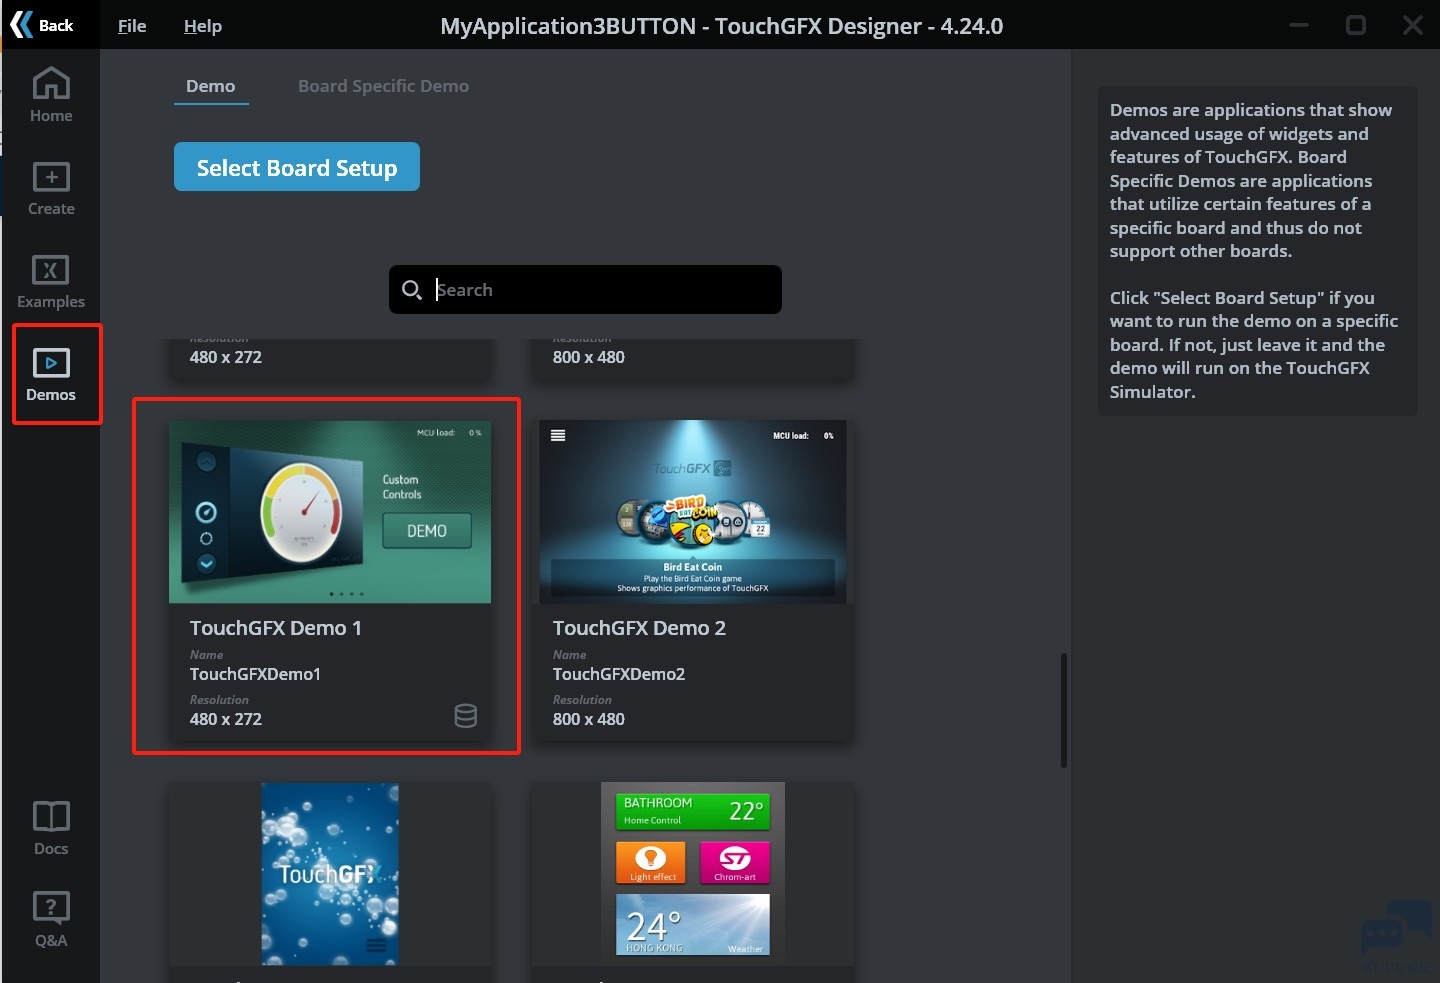Viewport: 1440px width, 983px height.
Task: Open the Examples section in the sidebar
Action: [51, 282]
